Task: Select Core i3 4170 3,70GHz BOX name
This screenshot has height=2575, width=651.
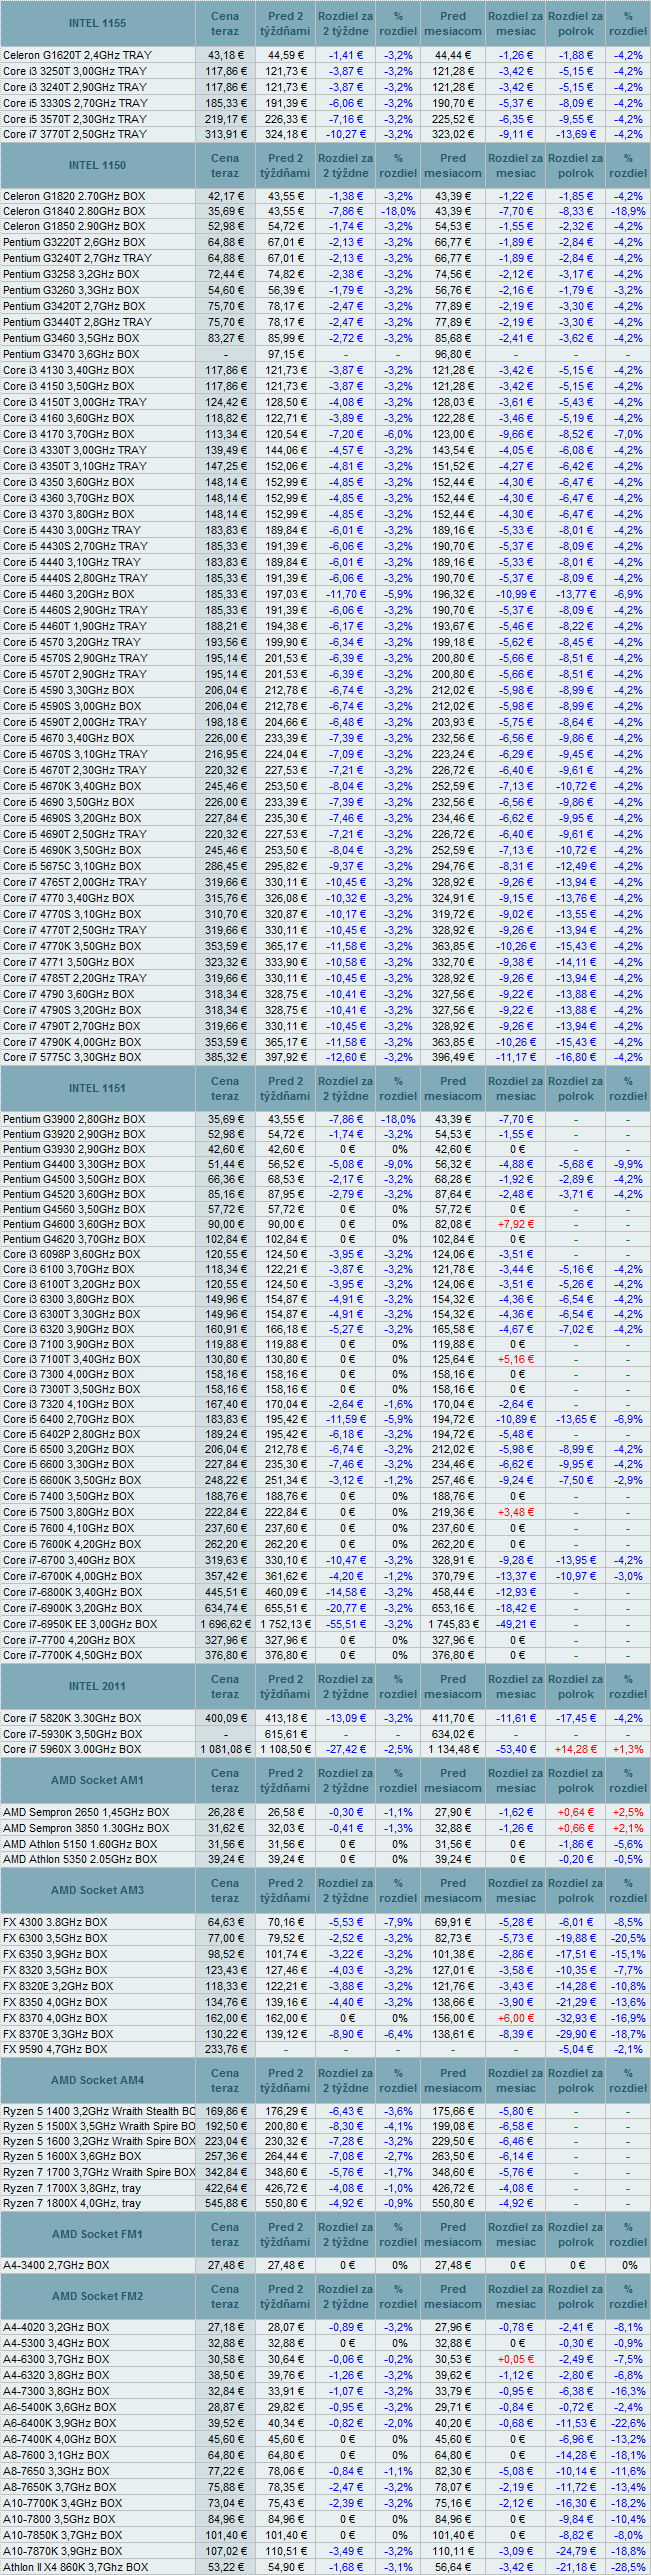Action: pyautogui.click(x=68, y=434)
